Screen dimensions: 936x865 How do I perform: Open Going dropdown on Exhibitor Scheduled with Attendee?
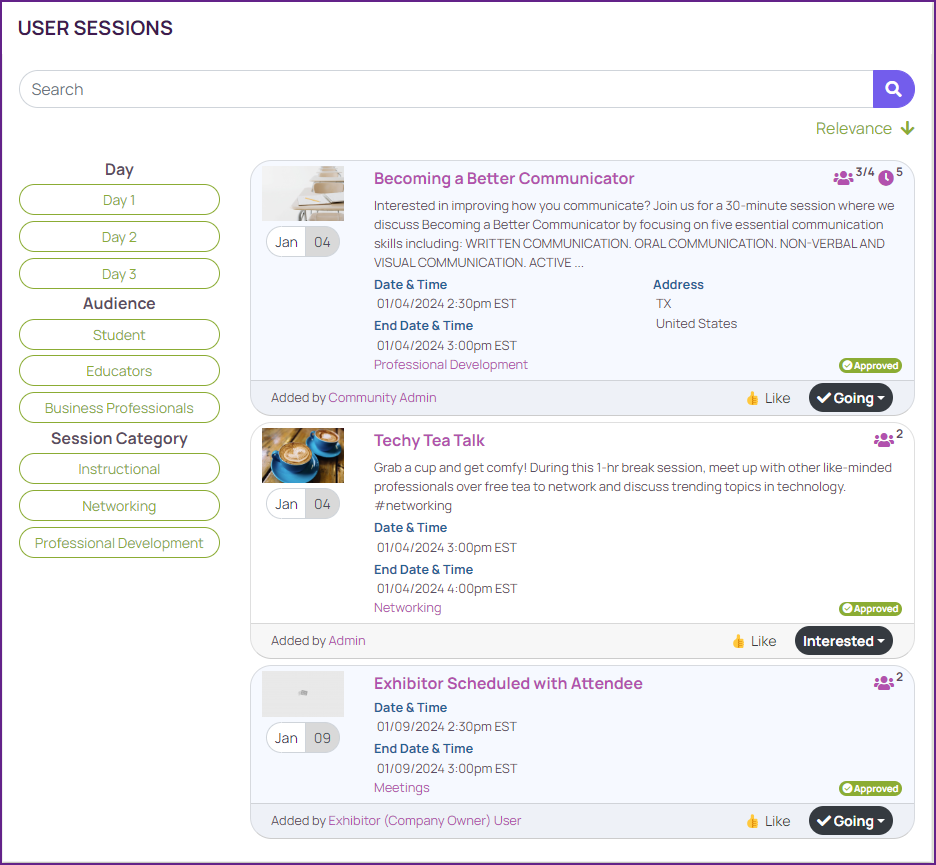click(851, 821)
